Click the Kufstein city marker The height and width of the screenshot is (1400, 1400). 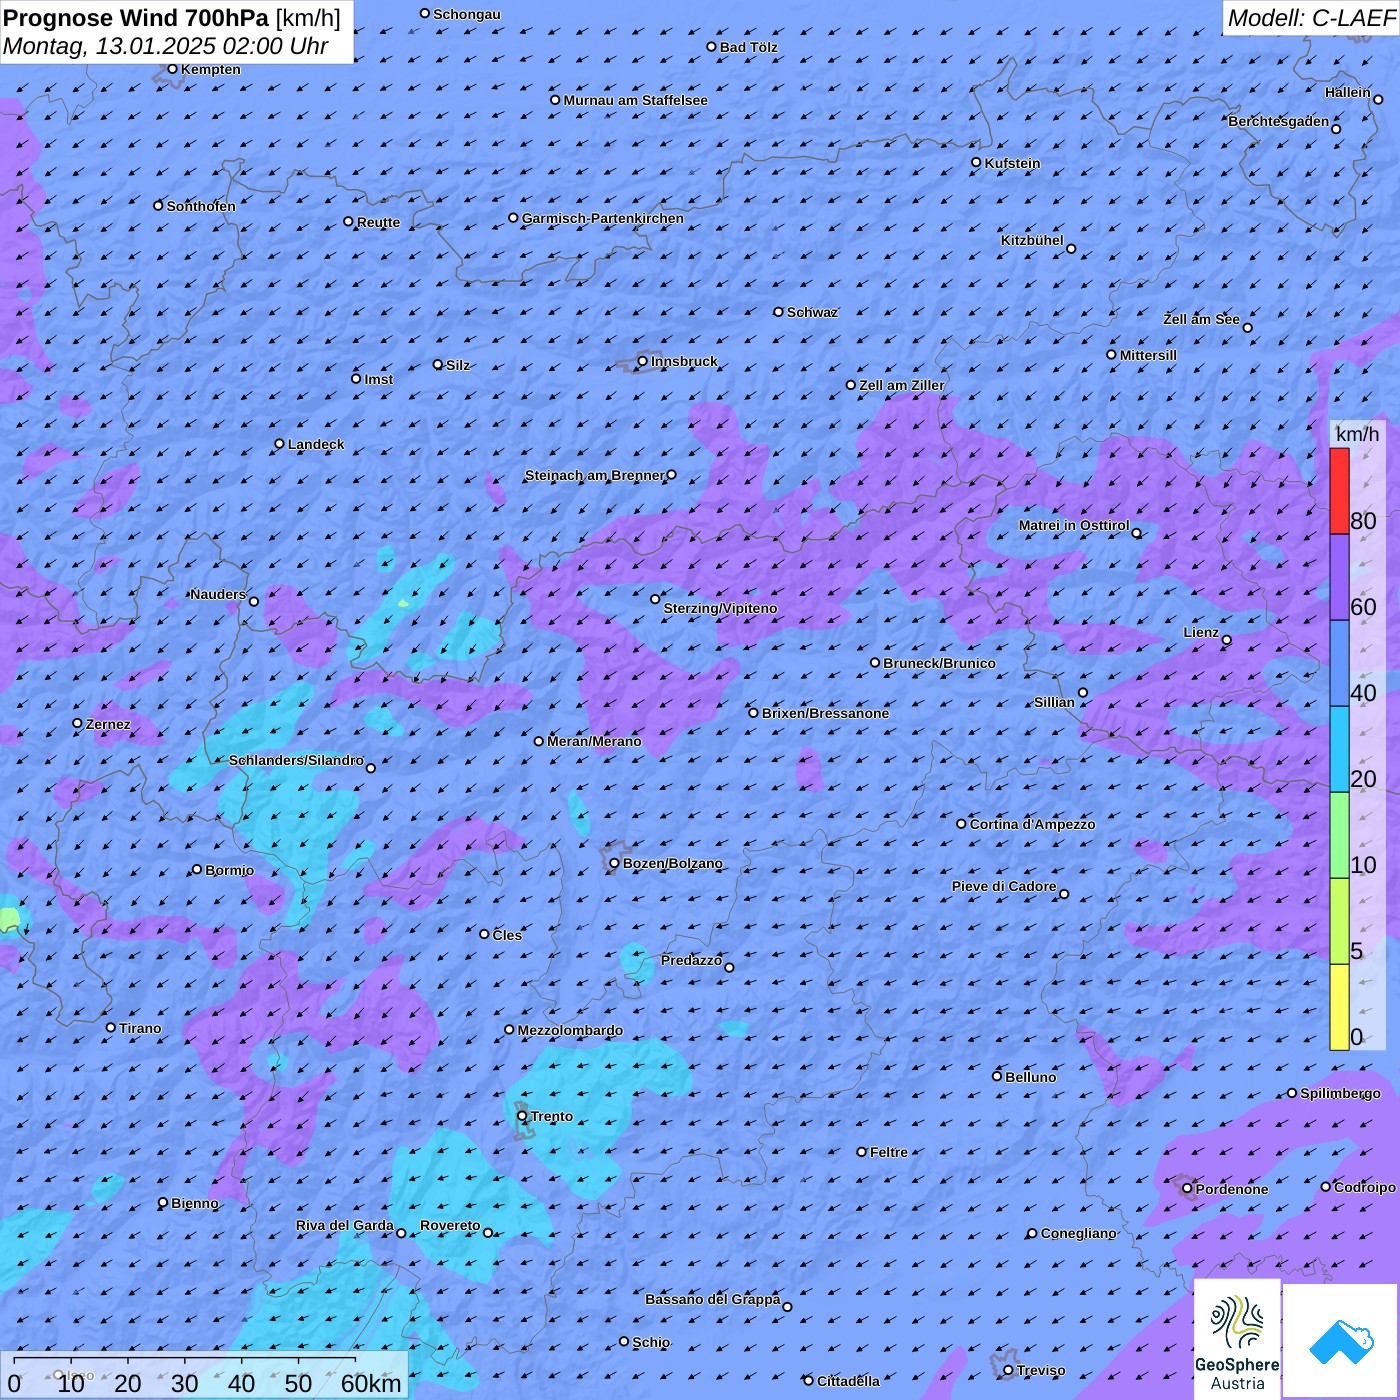point(977,162)
